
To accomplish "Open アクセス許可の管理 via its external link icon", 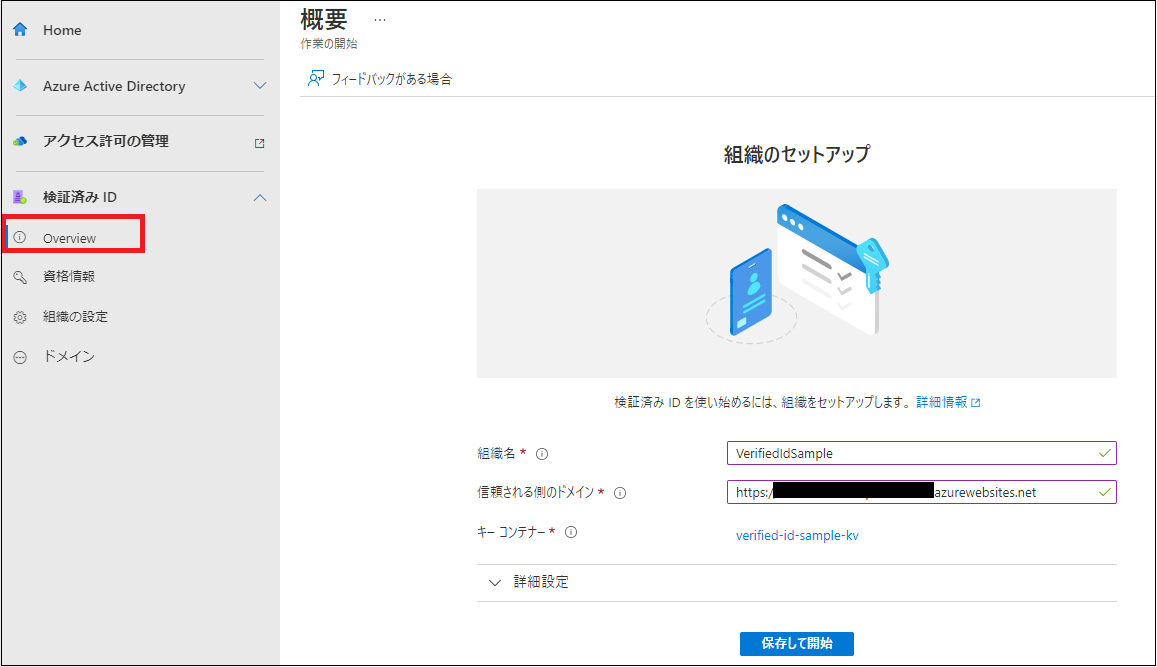I will pyautogui.click(x=259, y=142).
